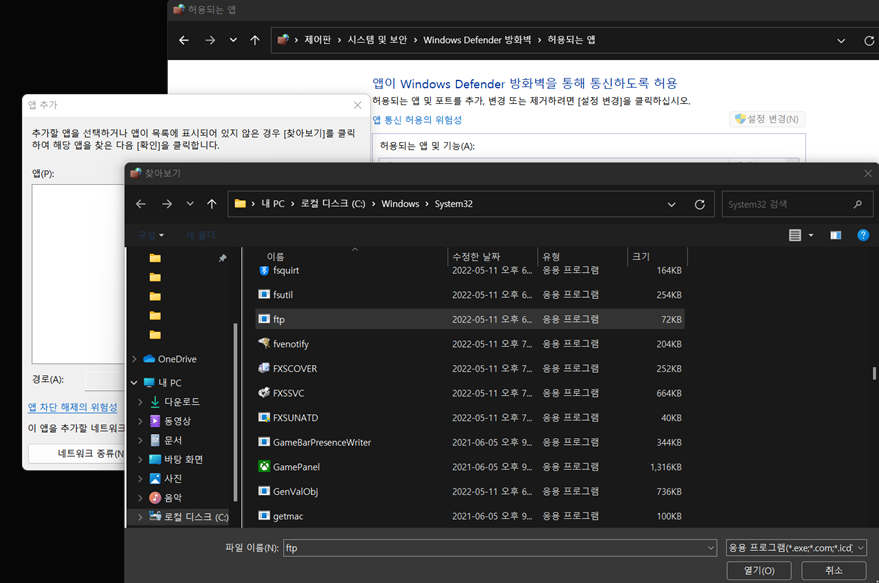Open 사진 folder in the sidebar

tap(166, 479)
